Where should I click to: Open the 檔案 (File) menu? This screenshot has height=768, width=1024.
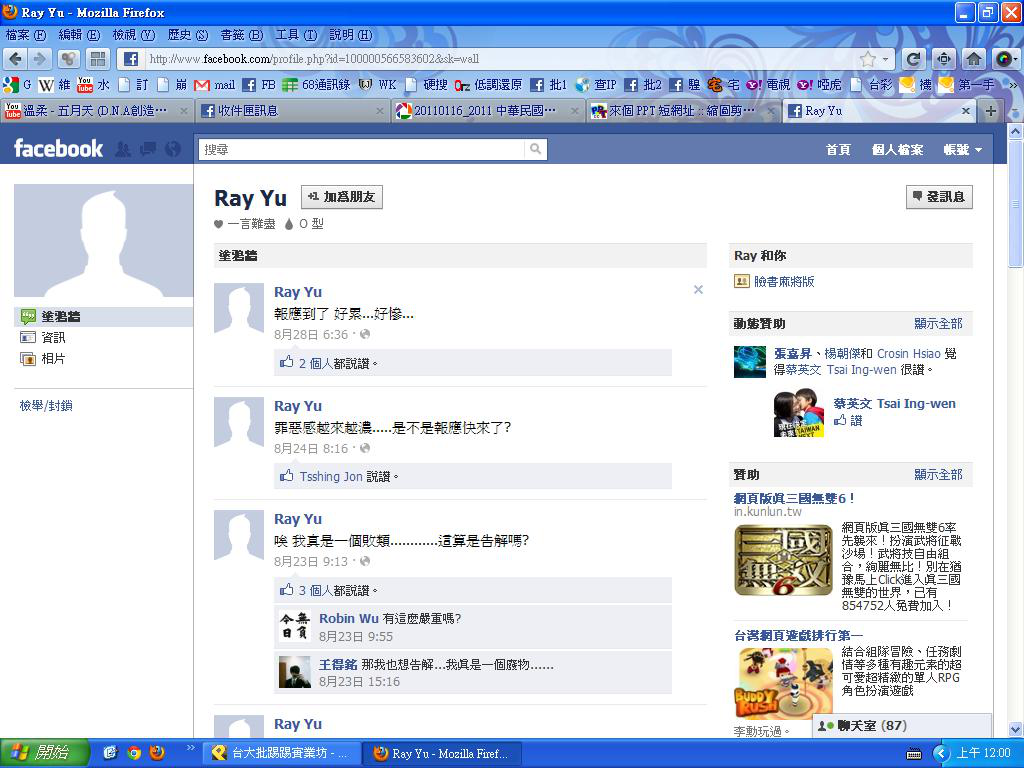tap(25, 35)
